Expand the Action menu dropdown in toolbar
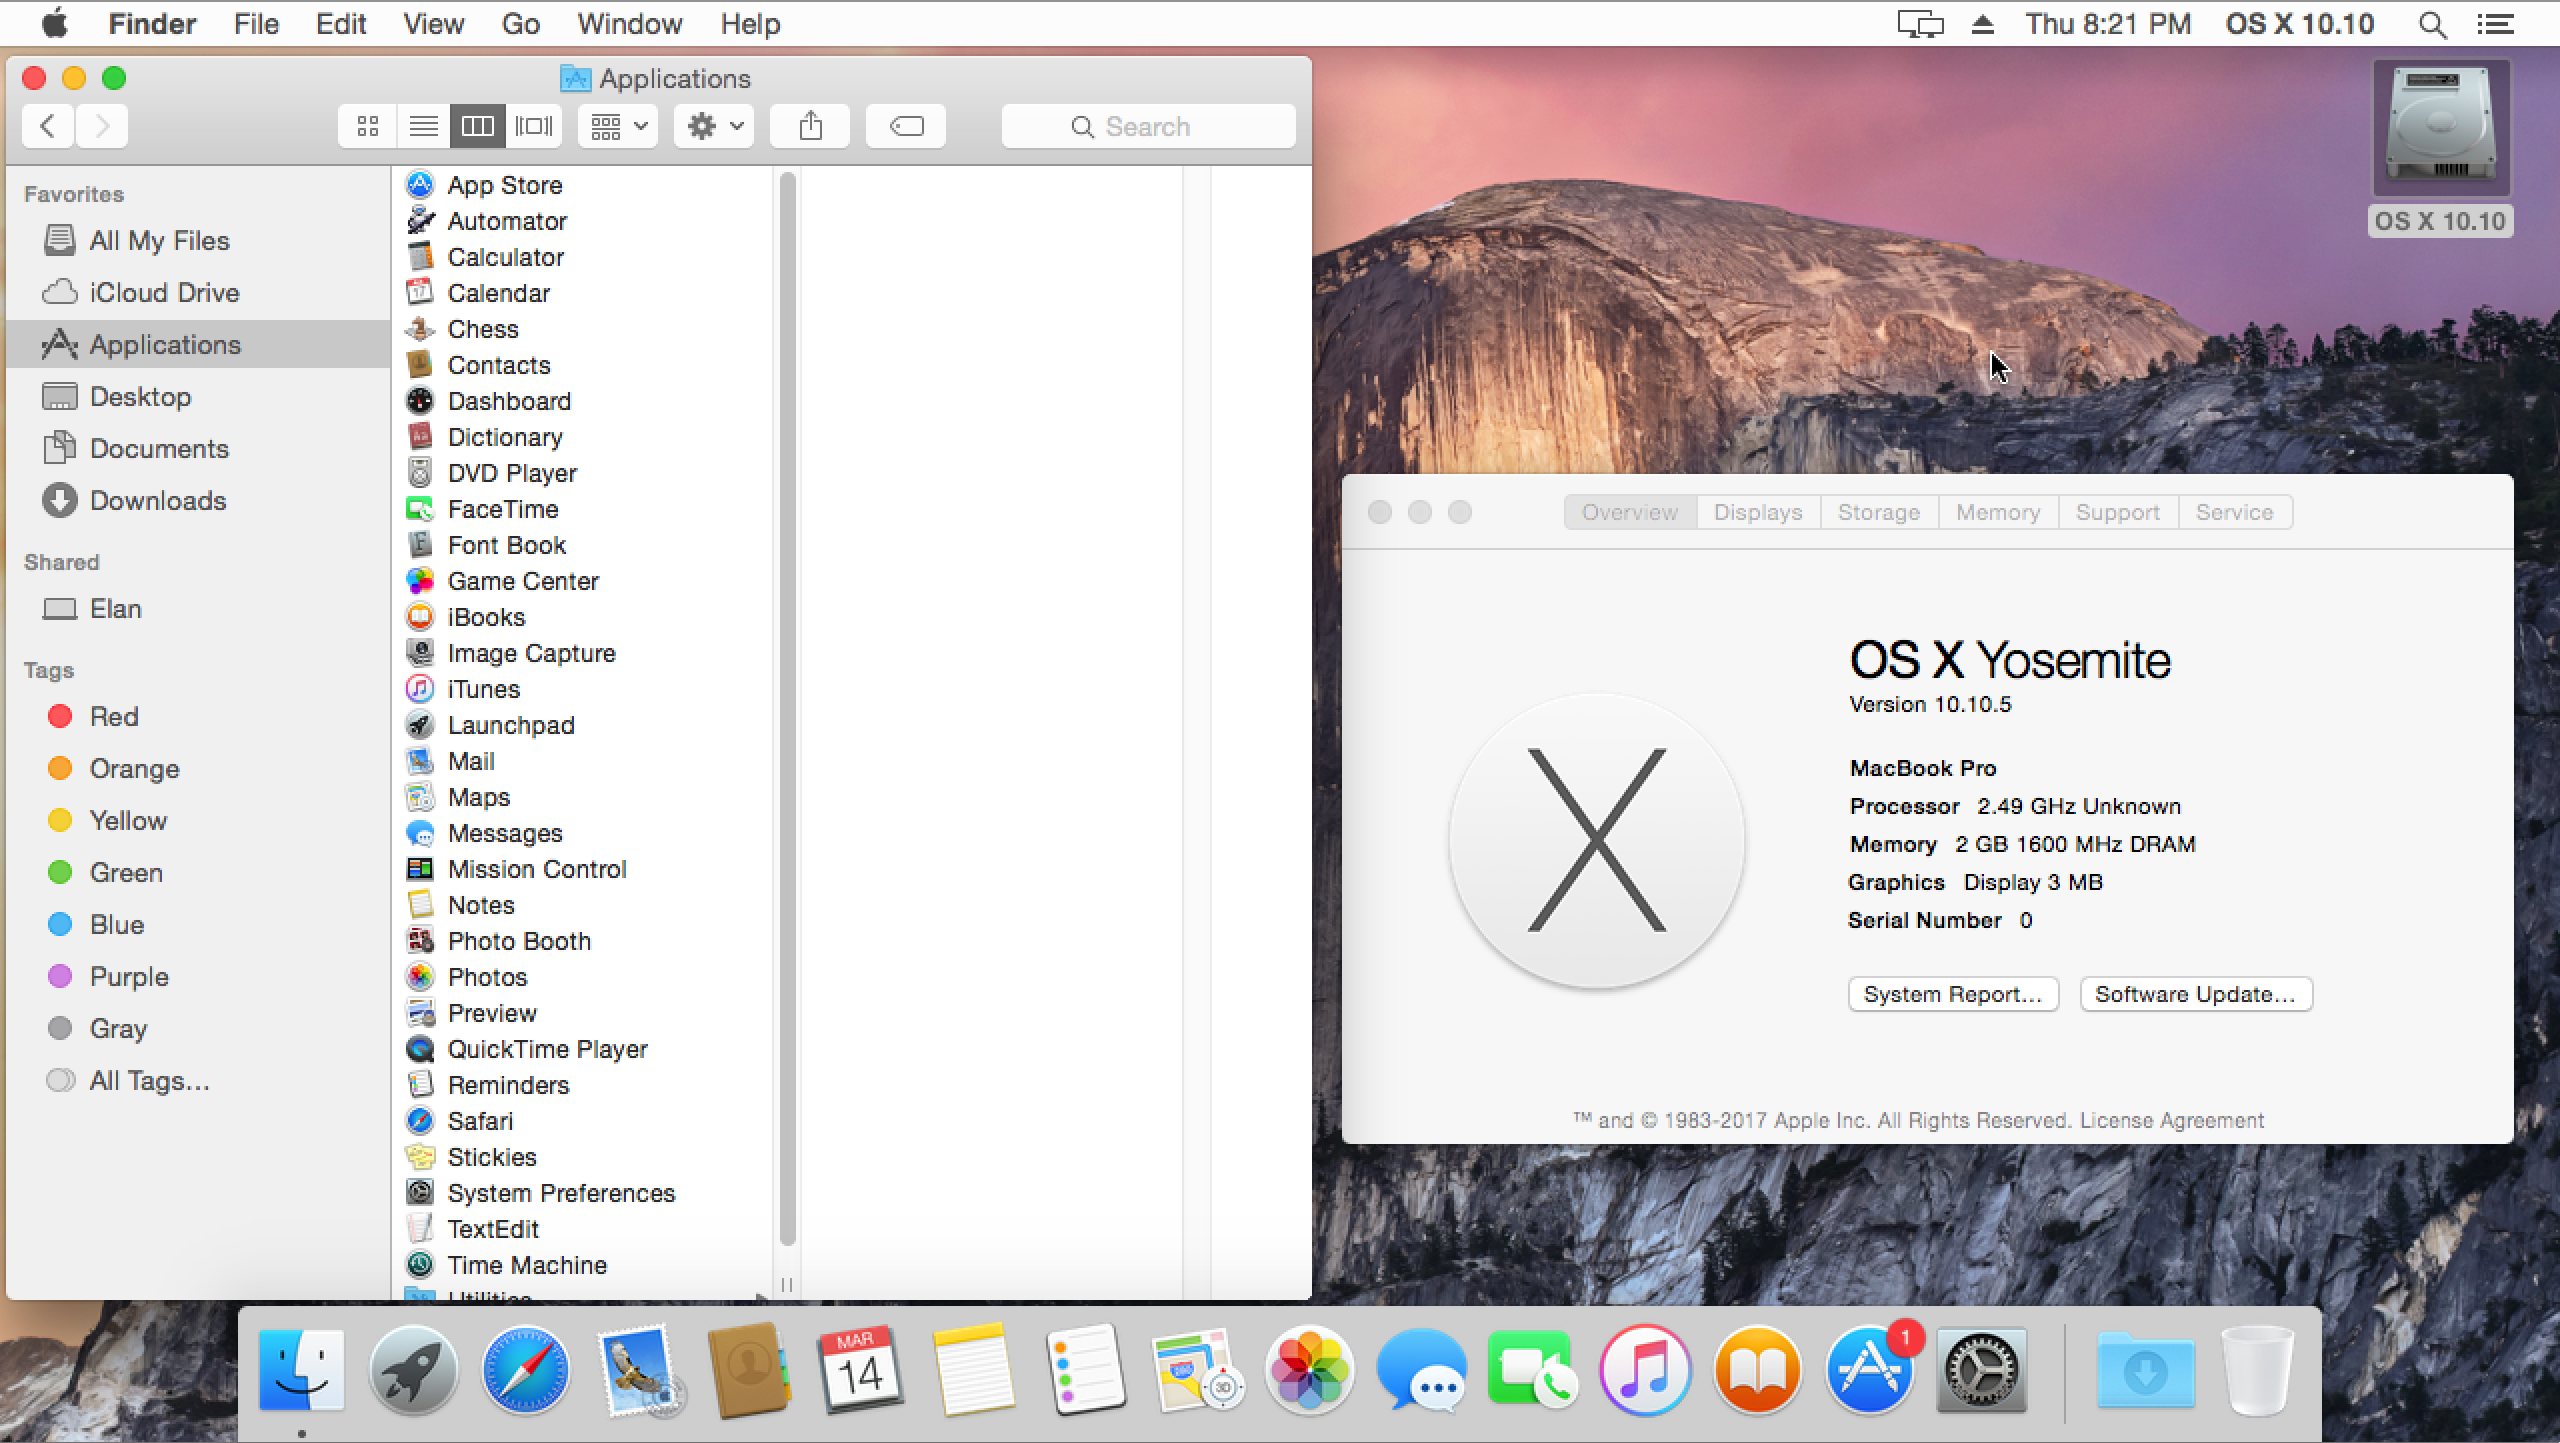This screenshot has height=1443, width=2560. [714, 125]
